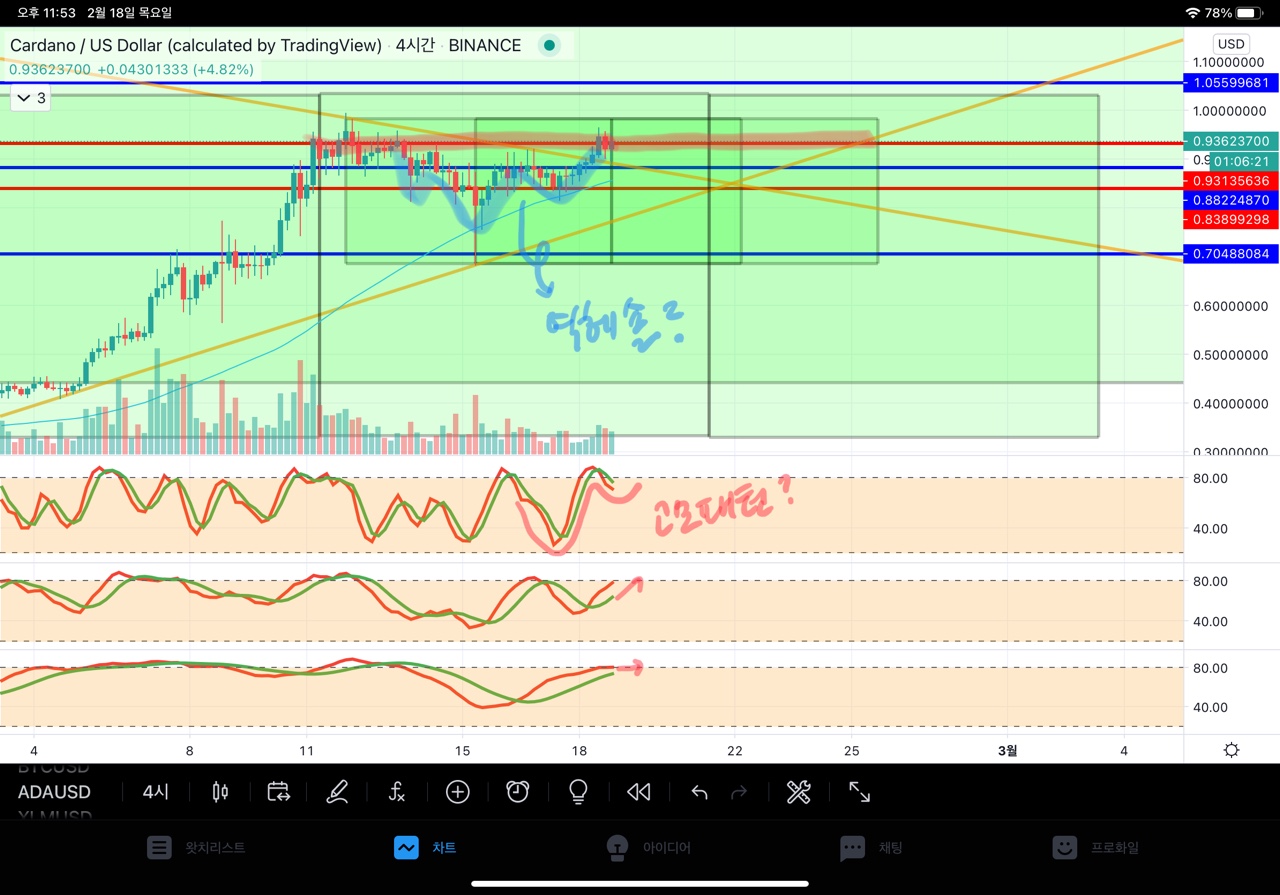The image size is (1280, 895).
Task: Tap the plus compare symbol icon
Action: click(457, 792)
